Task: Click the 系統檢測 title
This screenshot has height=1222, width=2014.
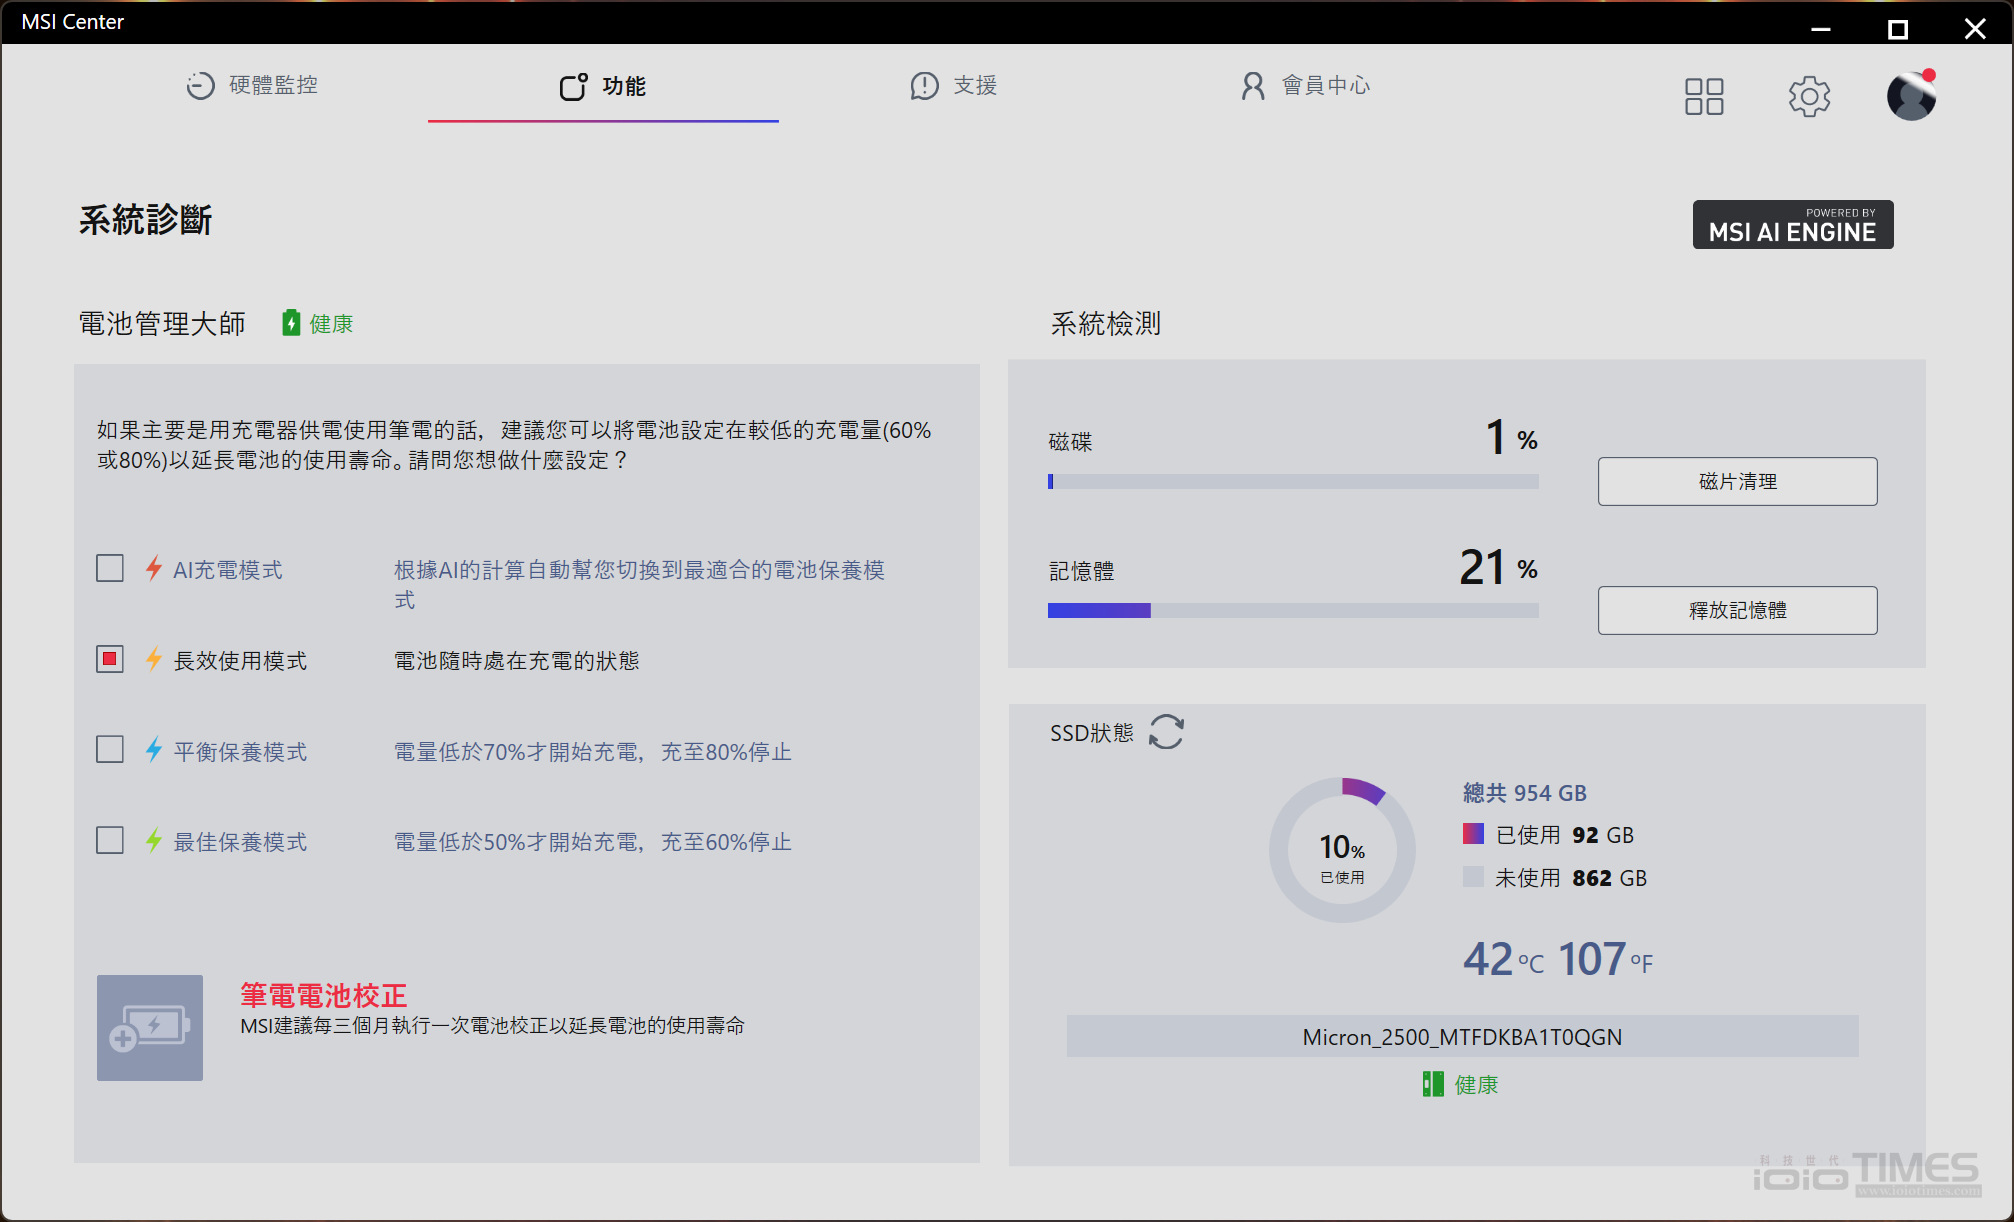Action: click(x=1105, y=324)
